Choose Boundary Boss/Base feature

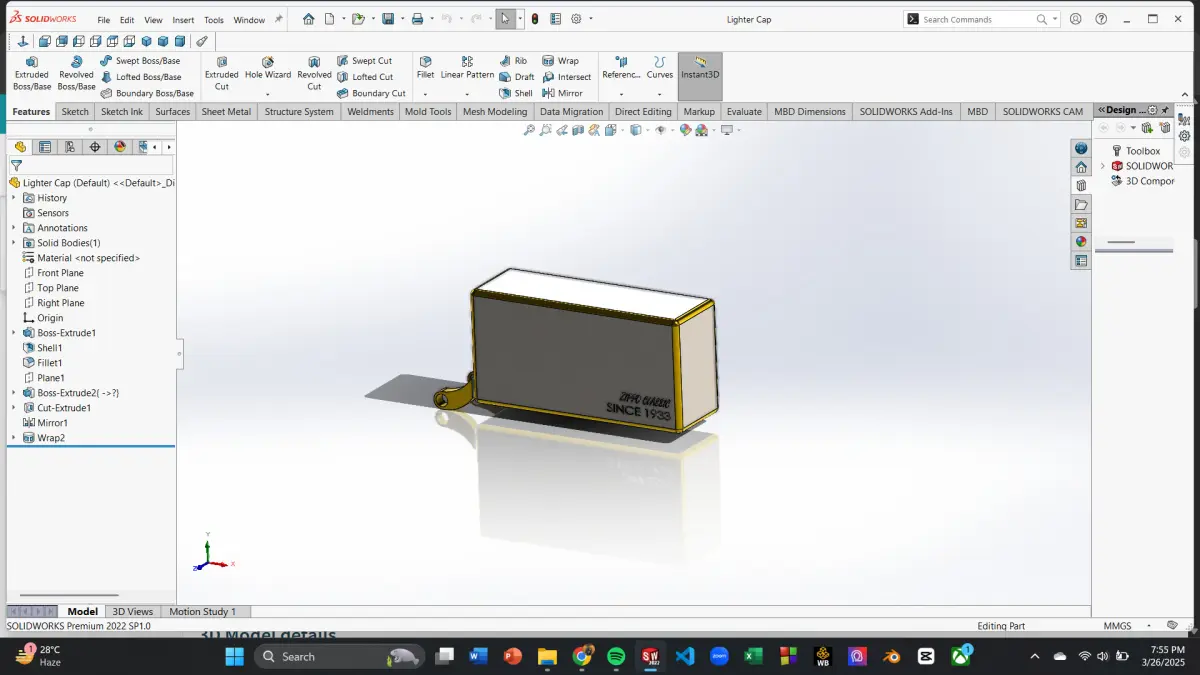point(147,93)
